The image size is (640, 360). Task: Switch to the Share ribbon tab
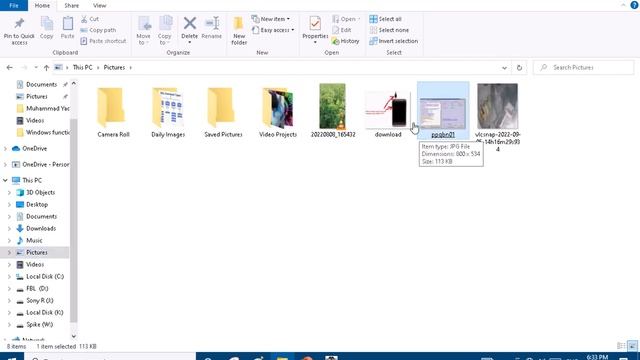point(71,5)
